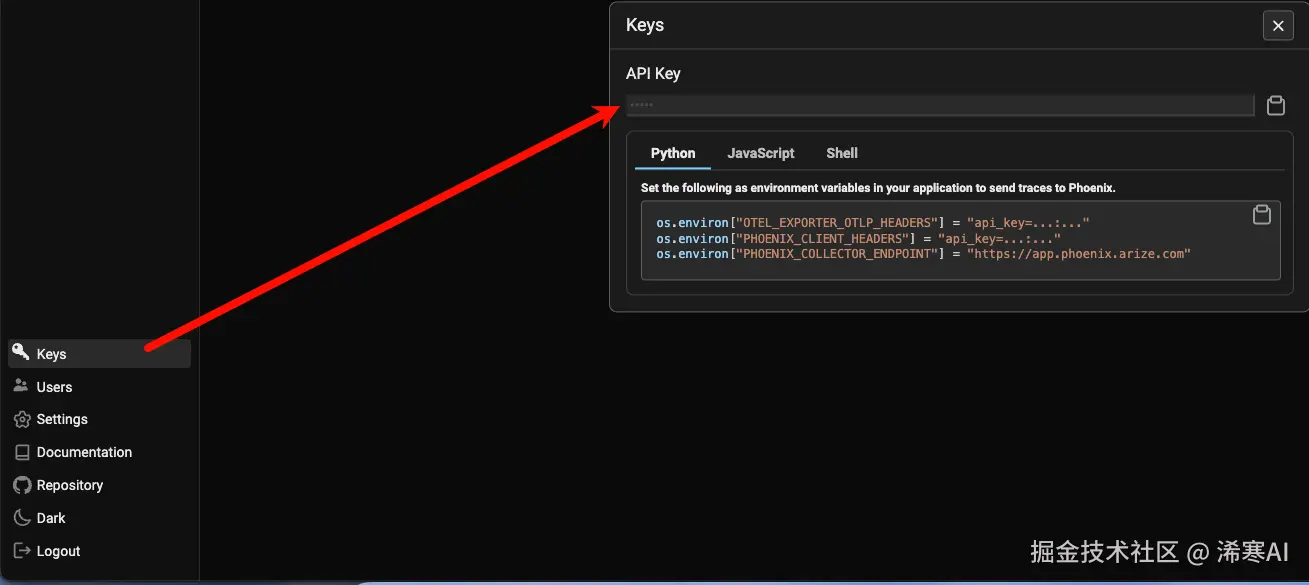Open Keys from the sidebar
Image resolution: width=1309 pixels, height=585 pixels.
click(99, 354)
